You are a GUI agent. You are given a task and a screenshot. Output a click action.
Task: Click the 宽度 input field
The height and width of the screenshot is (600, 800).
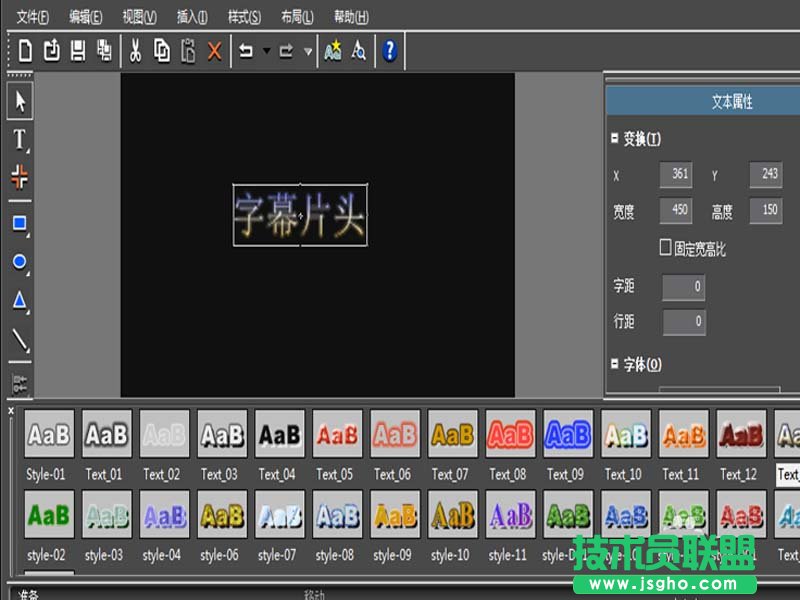(676, 212)
